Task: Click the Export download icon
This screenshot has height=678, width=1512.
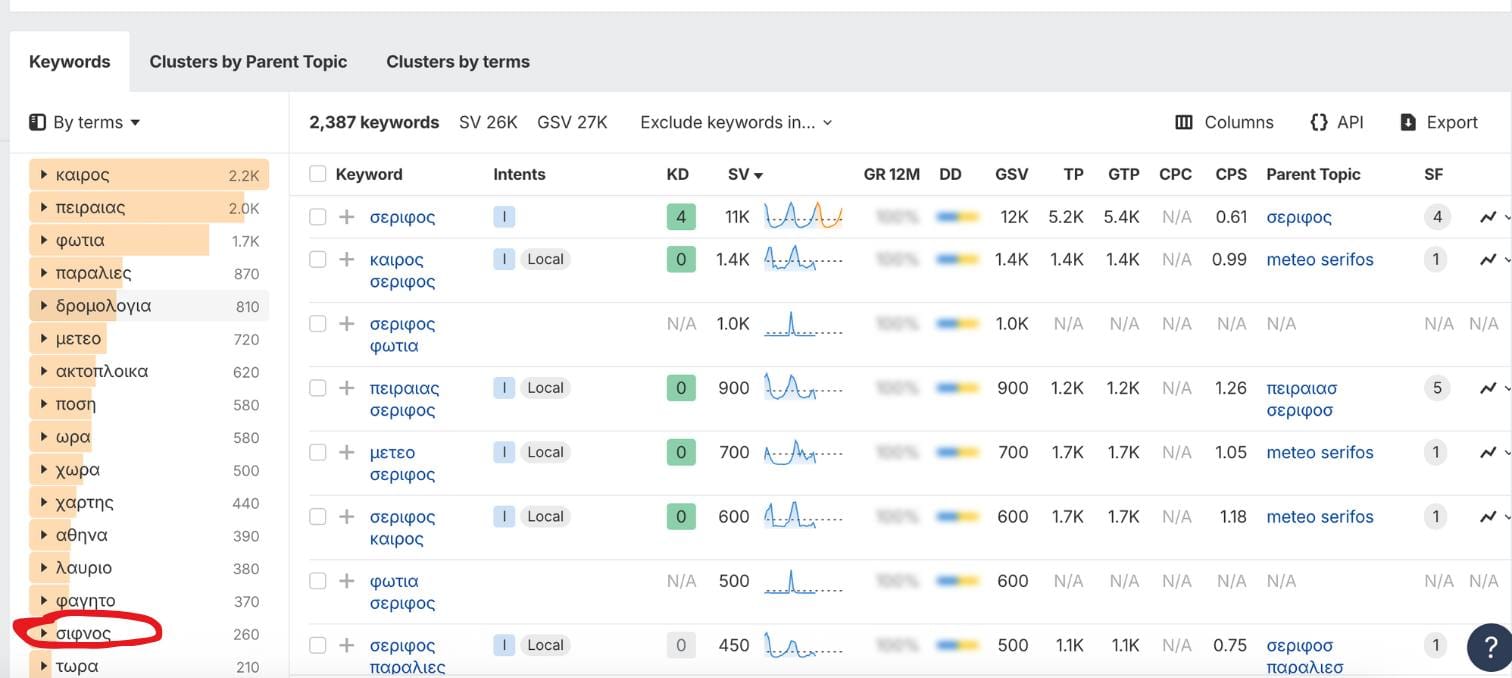Action: [x=1408, y=122]
